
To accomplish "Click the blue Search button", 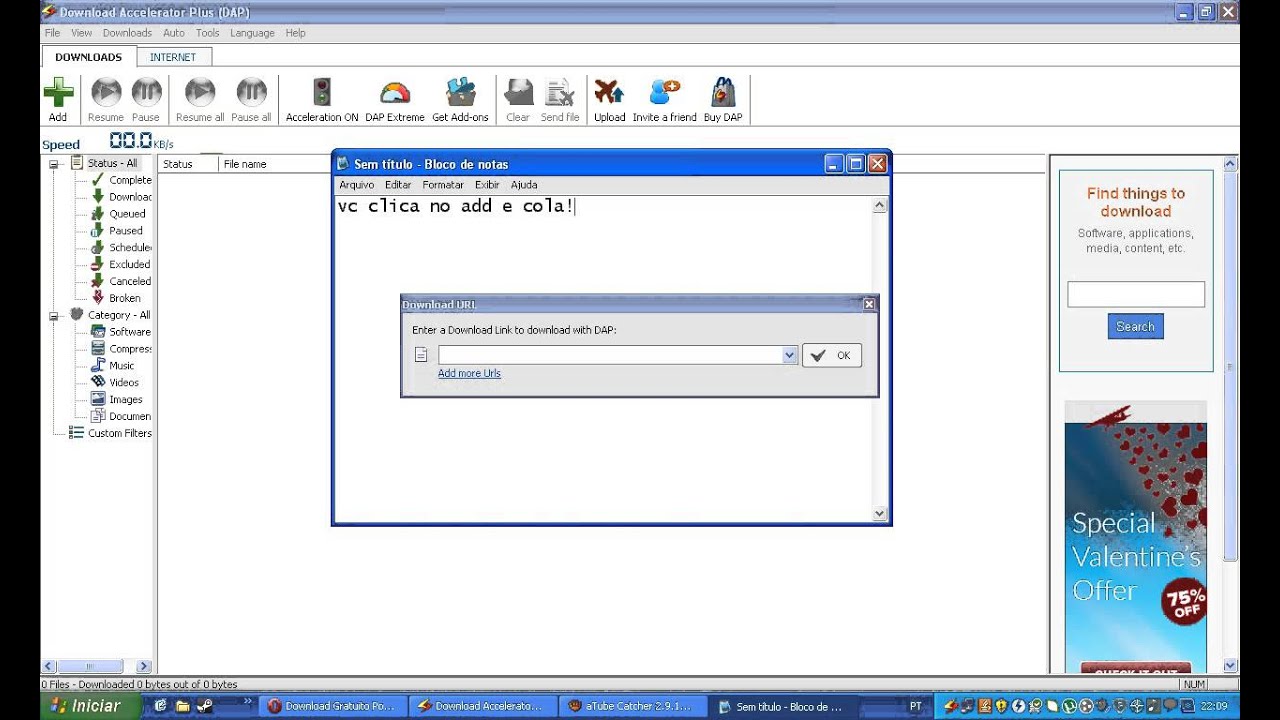I will coord(1136,327).
